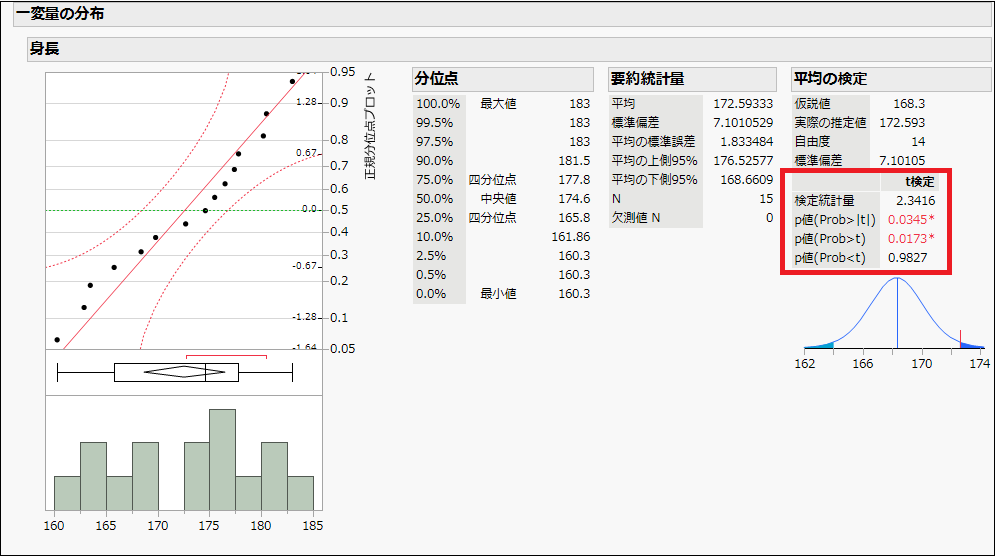
Task: Select the 中央値 row value 174.6
Action: tap(574, 199)
